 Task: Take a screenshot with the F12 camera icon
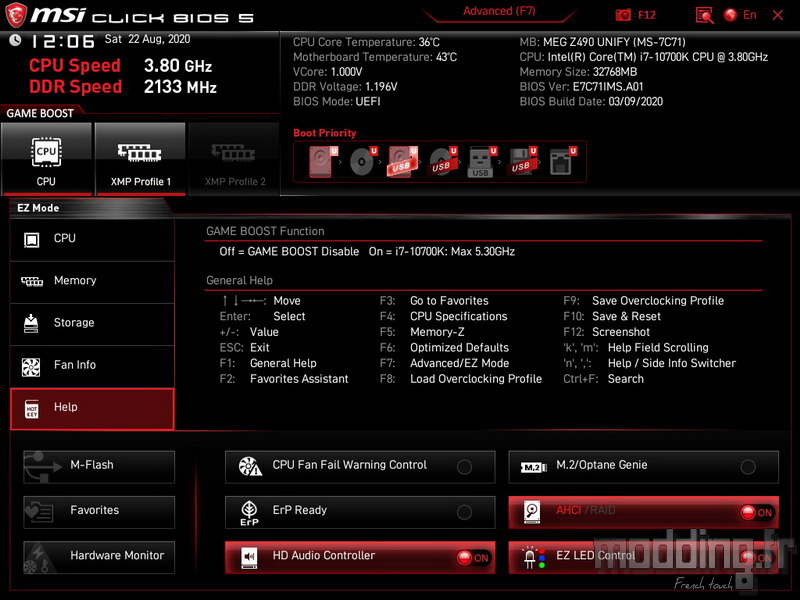[623, 15]
